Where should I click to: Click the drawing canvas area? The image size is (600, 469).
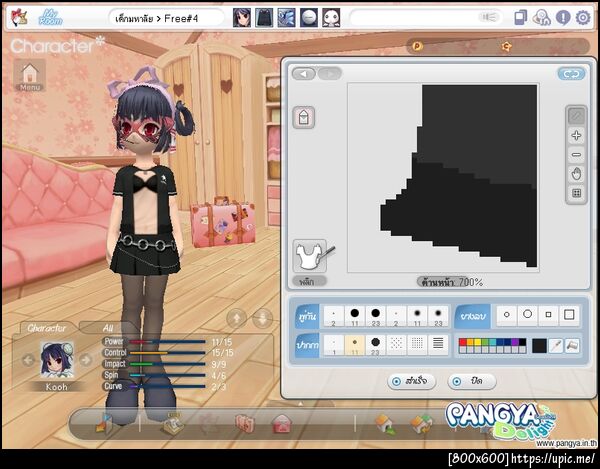pos(443,178)
